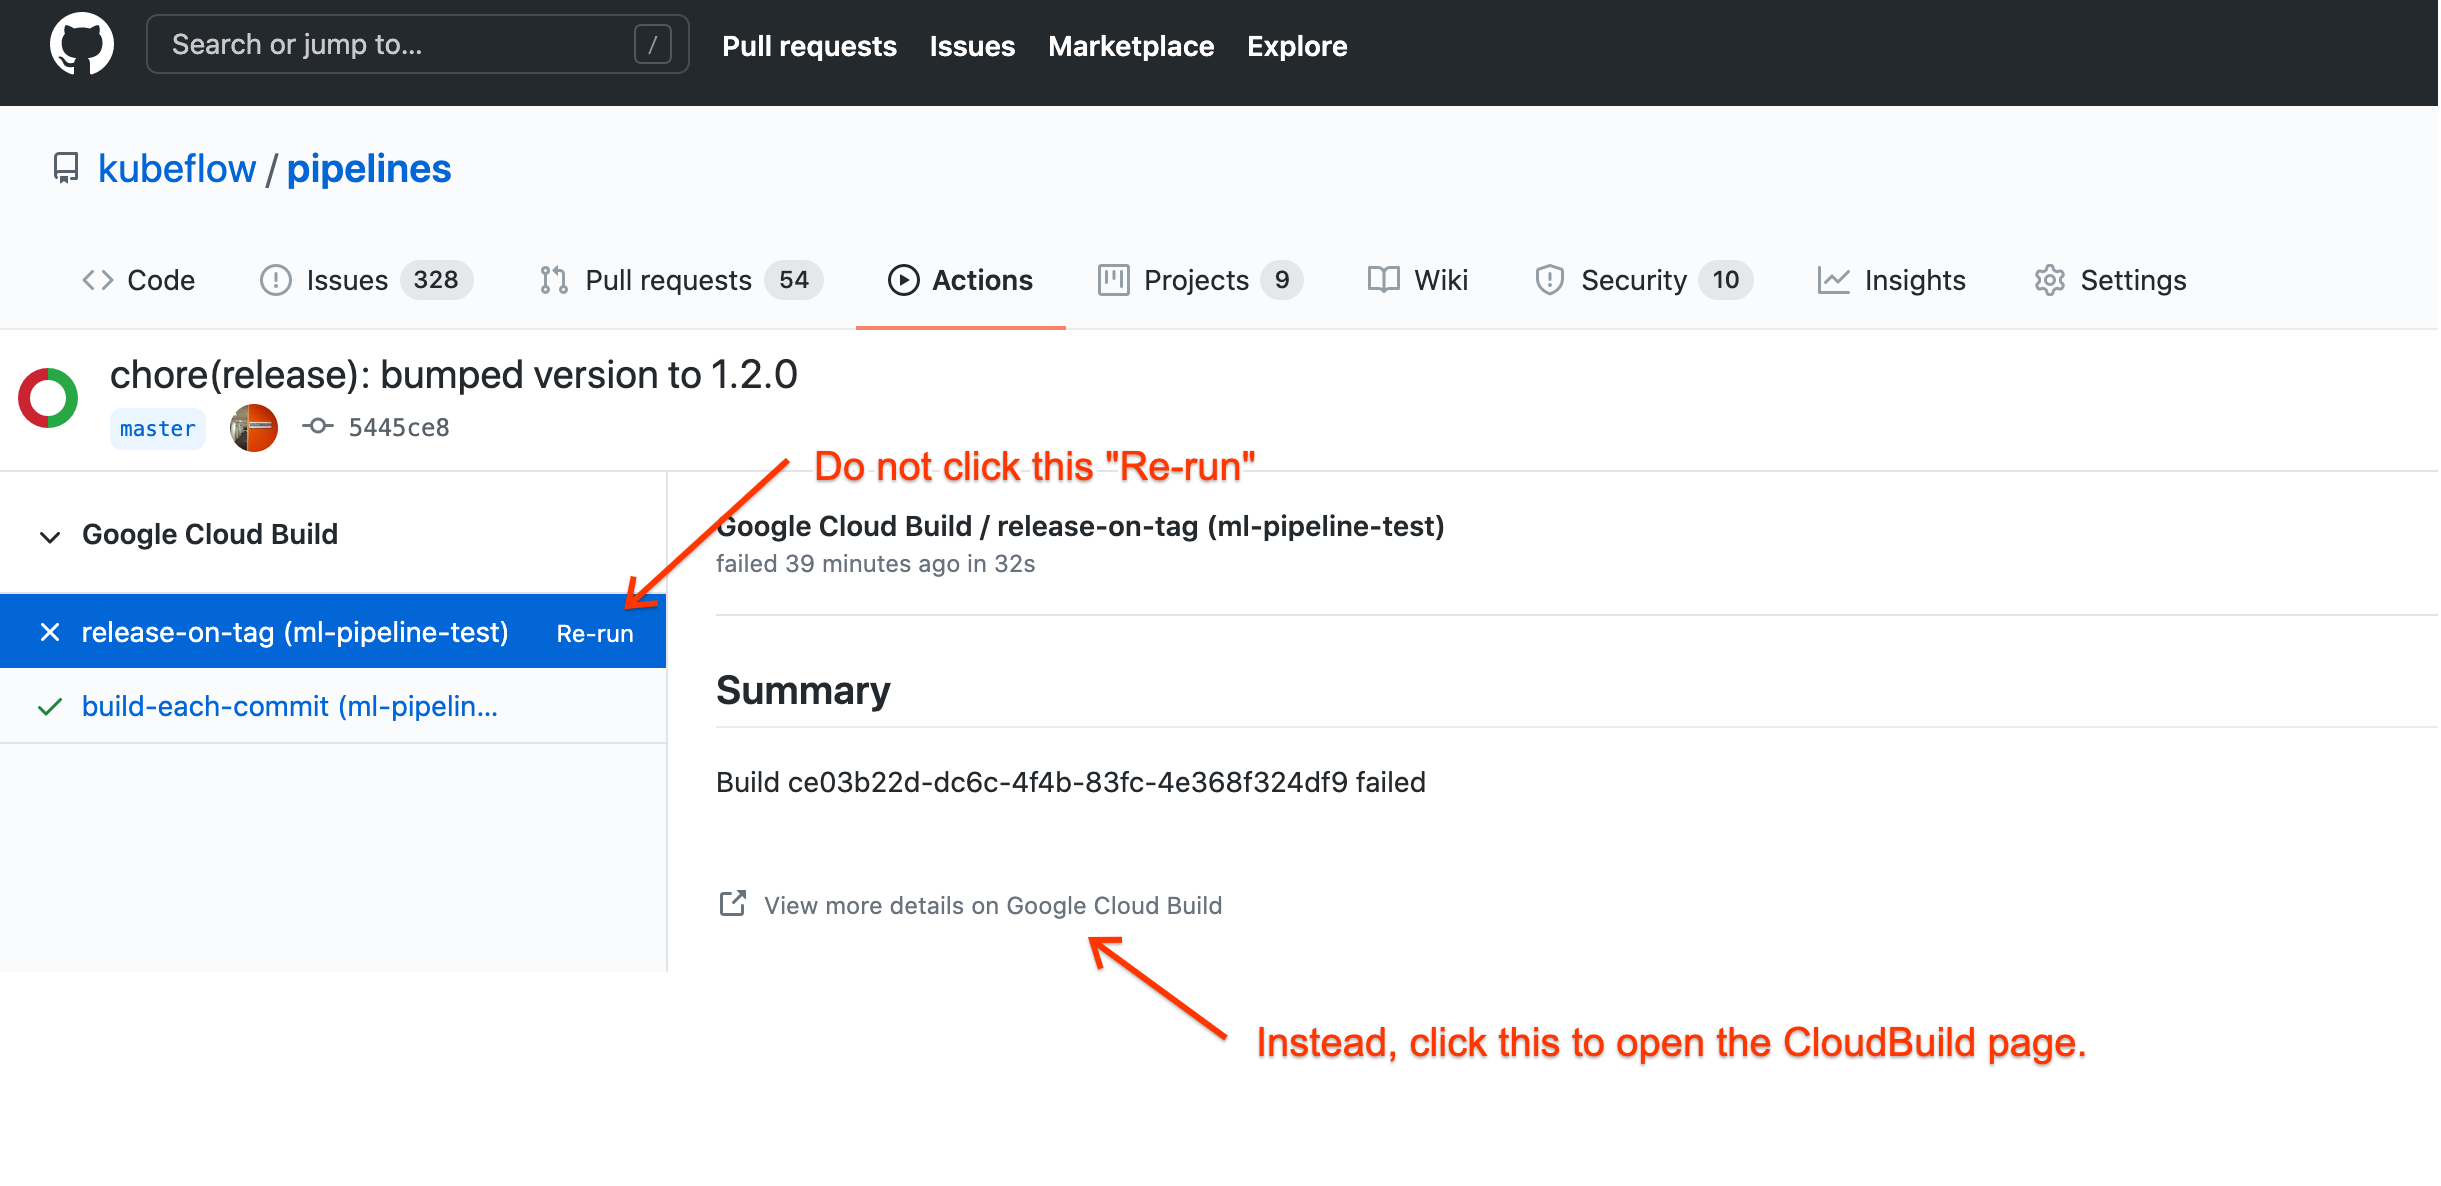The height and width of the screenshot is (1186, 2441).
Task: Click the red-green run status icon
Action: pos(48,398)
